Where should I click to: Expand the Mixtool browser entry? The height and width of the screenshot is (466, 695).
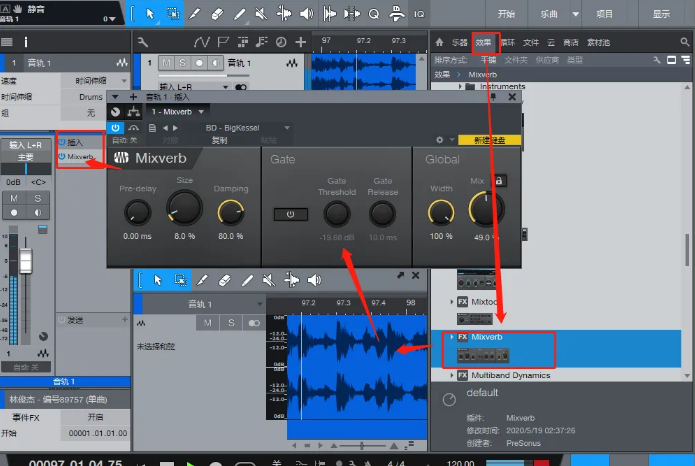point(452,302)
